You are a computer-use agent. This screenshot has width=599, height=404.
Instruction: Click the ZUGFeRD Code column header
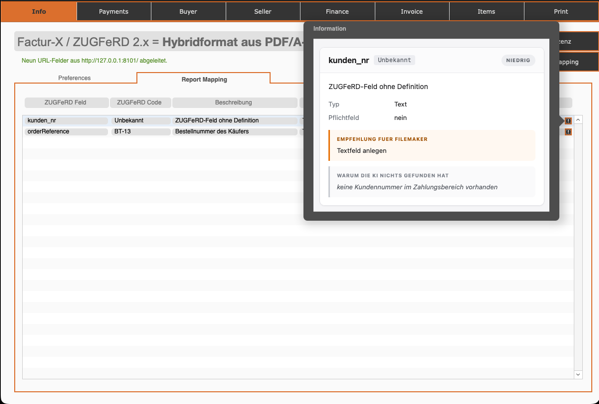140,102
